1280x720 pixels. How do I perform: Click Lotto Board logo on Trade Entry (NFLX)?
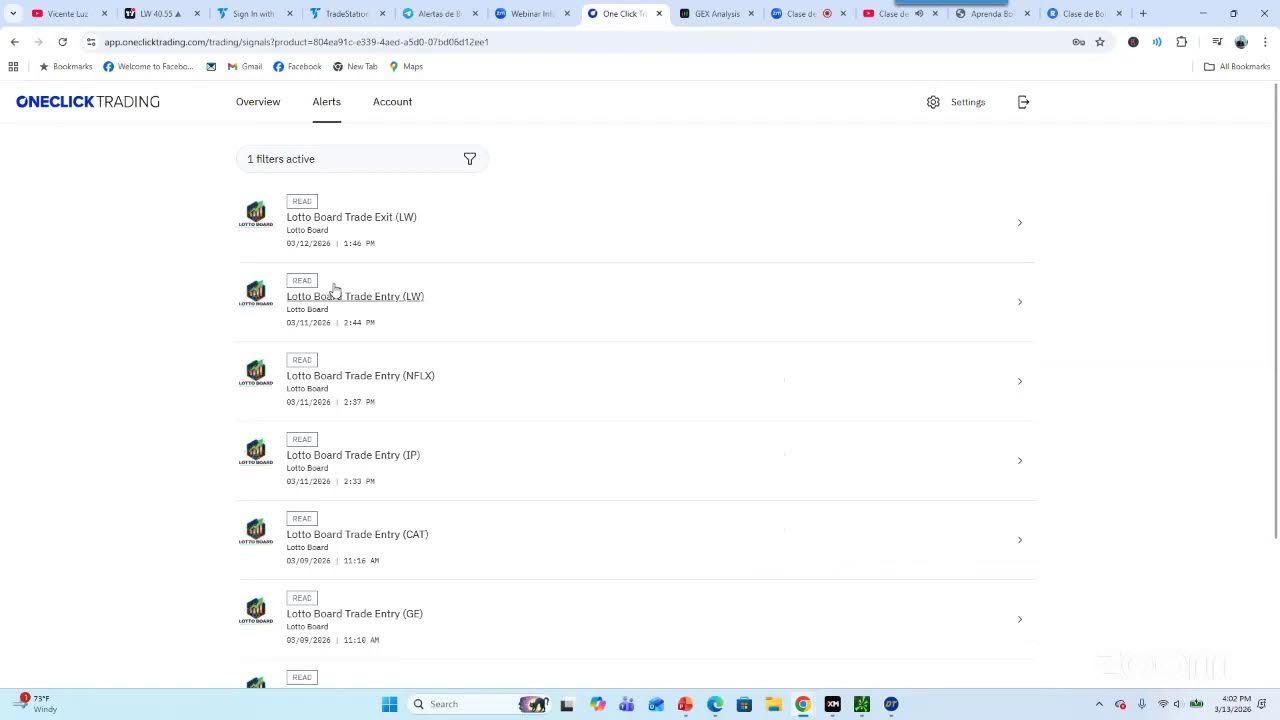[x=256, y=373]
